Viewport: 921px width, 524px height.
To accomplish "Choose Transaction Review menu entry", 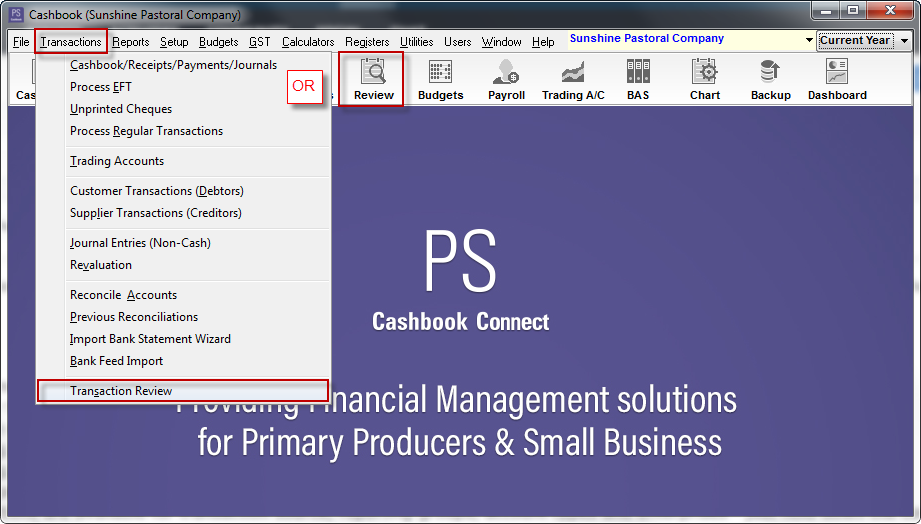I will 183,391.
